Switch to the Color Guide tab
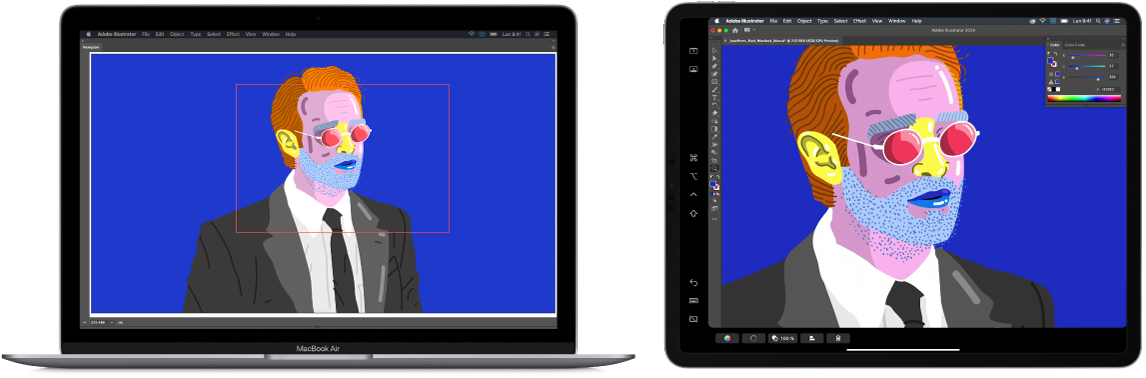Viewport: 1146px width, 378px height. 1075,45
